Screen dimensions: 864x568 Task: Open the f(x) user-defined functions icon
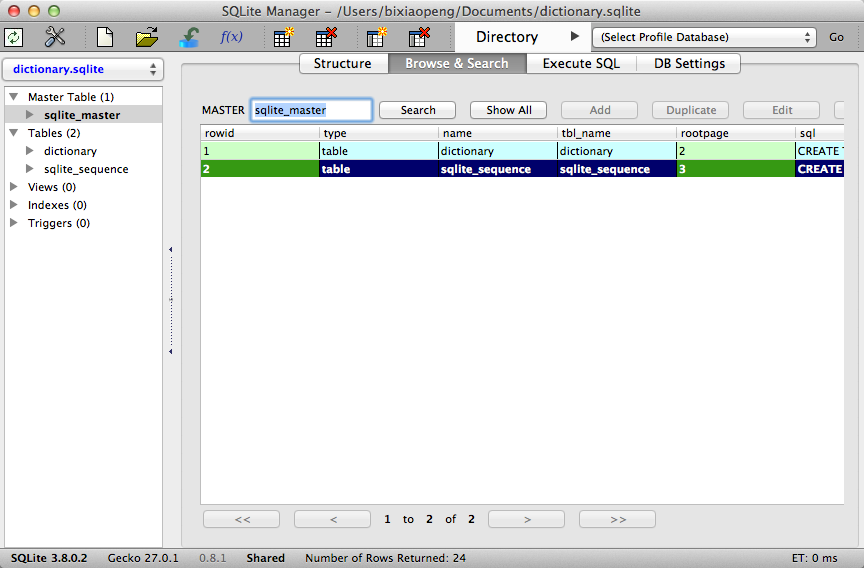click(x=231, y=37)
